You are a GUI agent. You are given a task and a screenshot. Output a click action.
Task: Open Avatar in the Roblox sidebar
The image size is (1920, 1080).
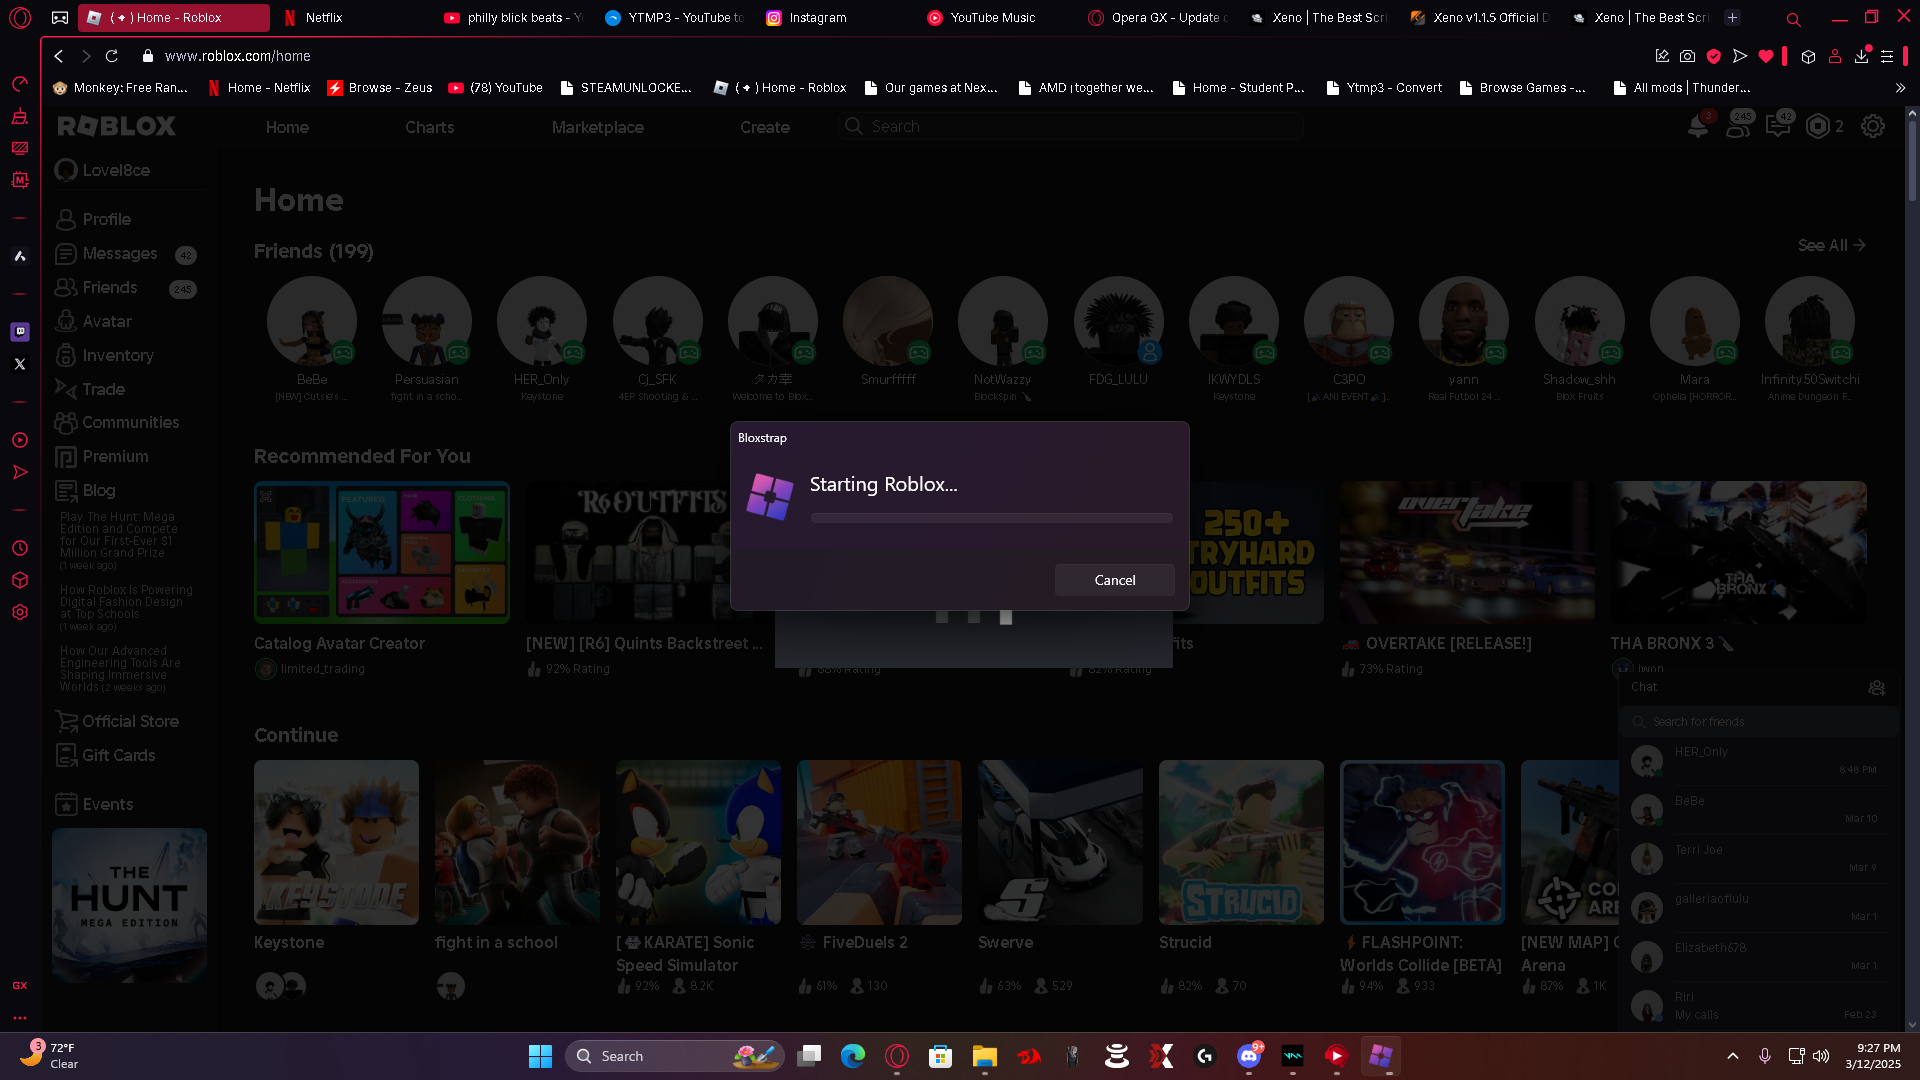tap(94, 321)
